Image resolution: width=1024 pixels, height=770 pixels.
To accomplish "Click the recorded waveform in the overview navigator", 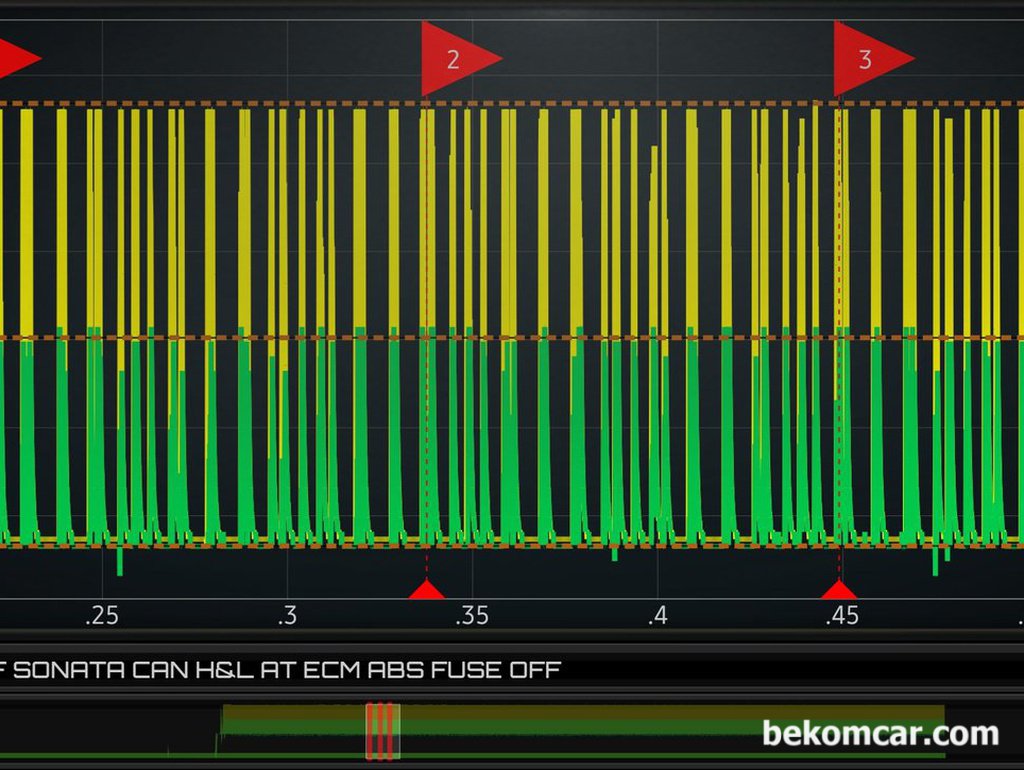I will pos(581,730).
